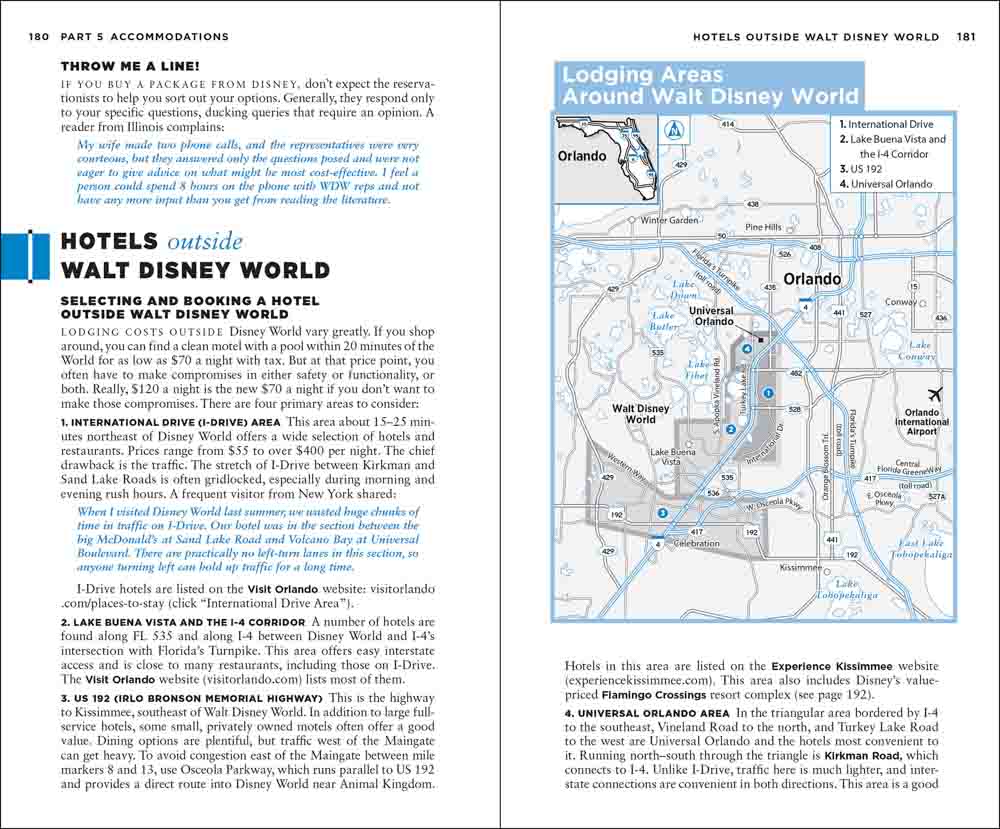The image size is (1000, 829).
Task: Select the 'Universal Orlando' legend entry
Action: 889,184
